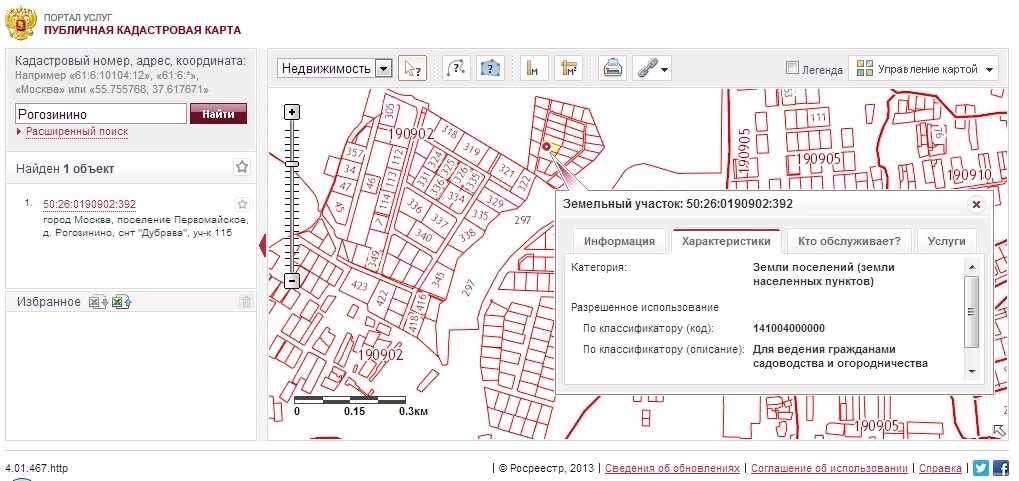Click the print map icon

612,68
